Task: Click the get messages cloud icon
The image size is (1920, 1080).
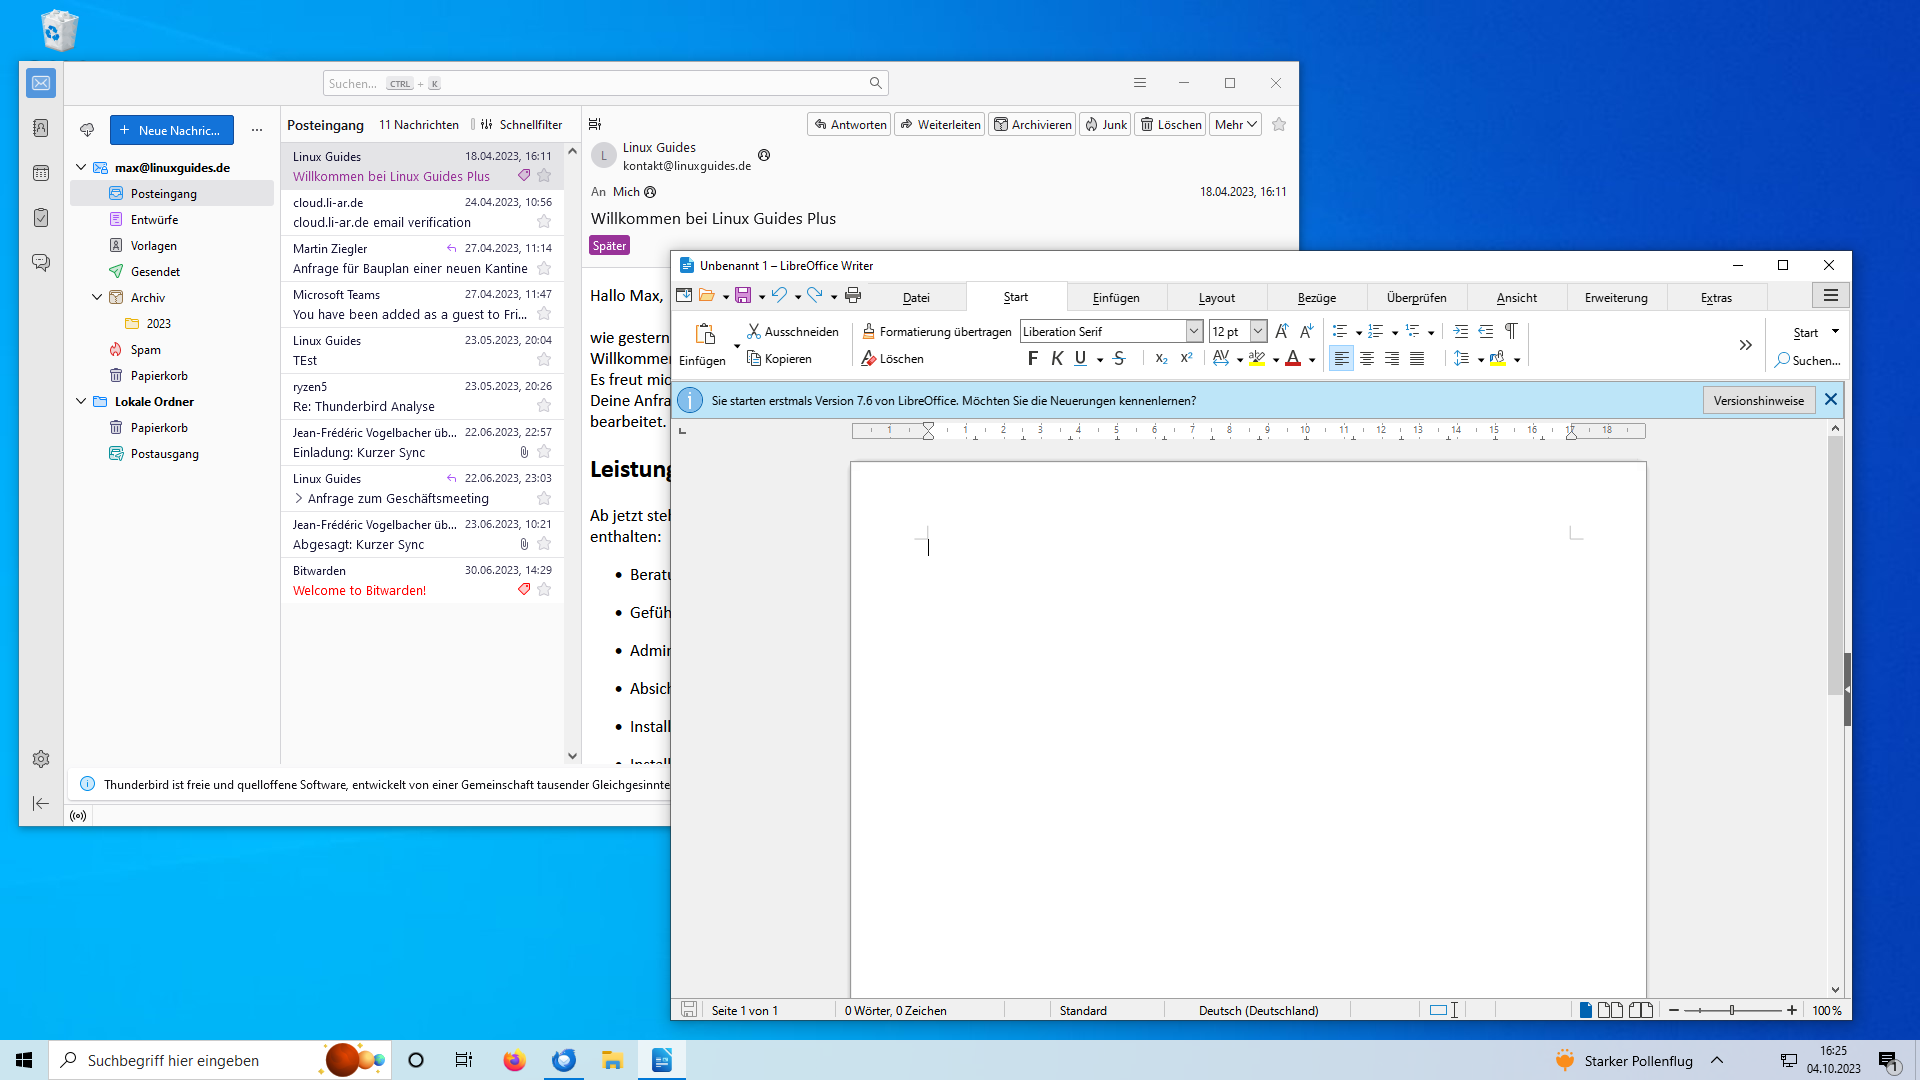Action: coord(87,130)
